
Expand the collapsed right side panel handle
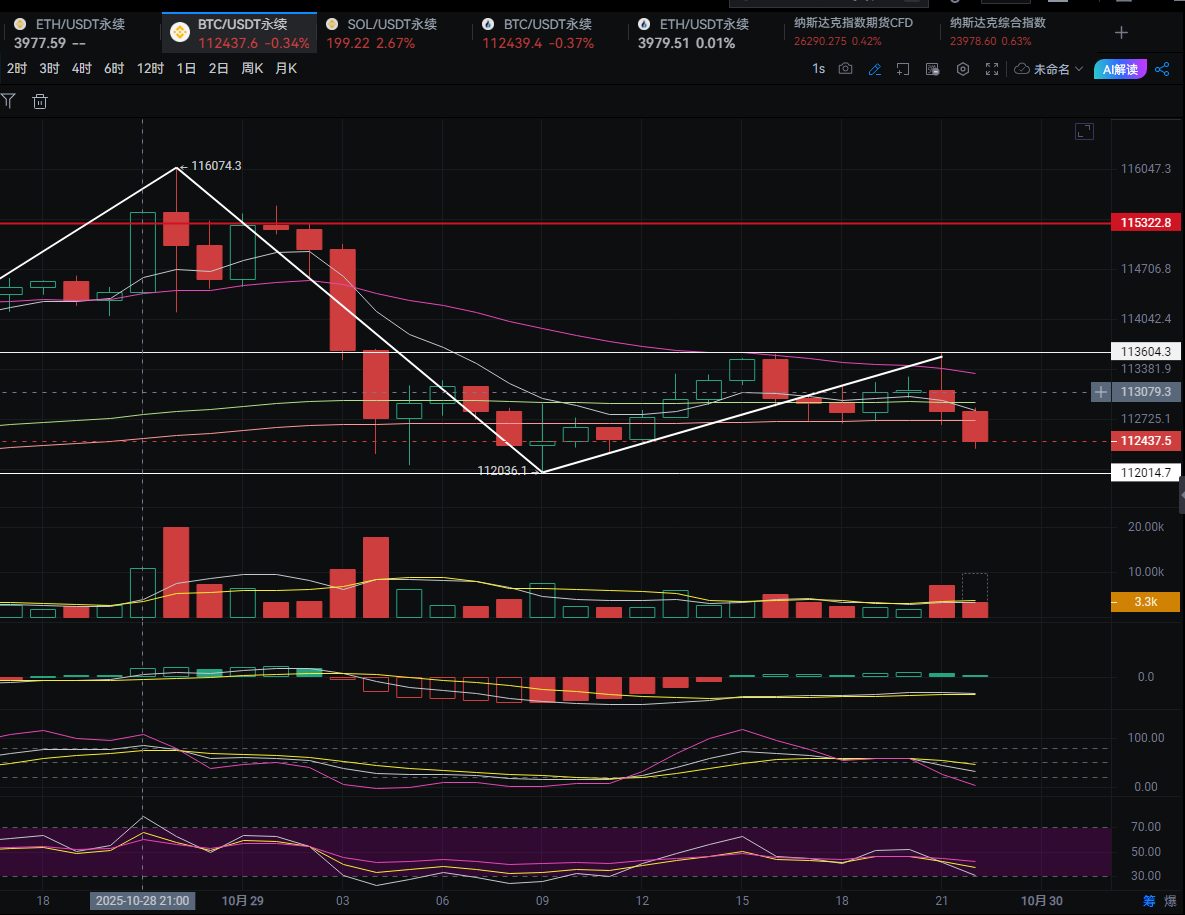[x=1179, y=493]
